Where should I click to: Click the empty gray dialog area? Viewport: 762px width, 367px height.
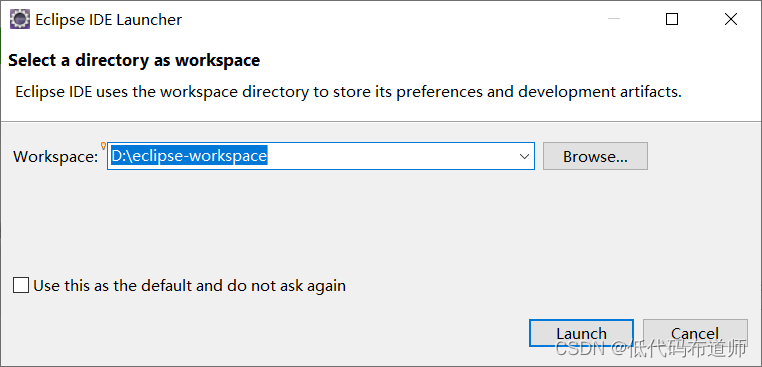click(x=379, y=224)
